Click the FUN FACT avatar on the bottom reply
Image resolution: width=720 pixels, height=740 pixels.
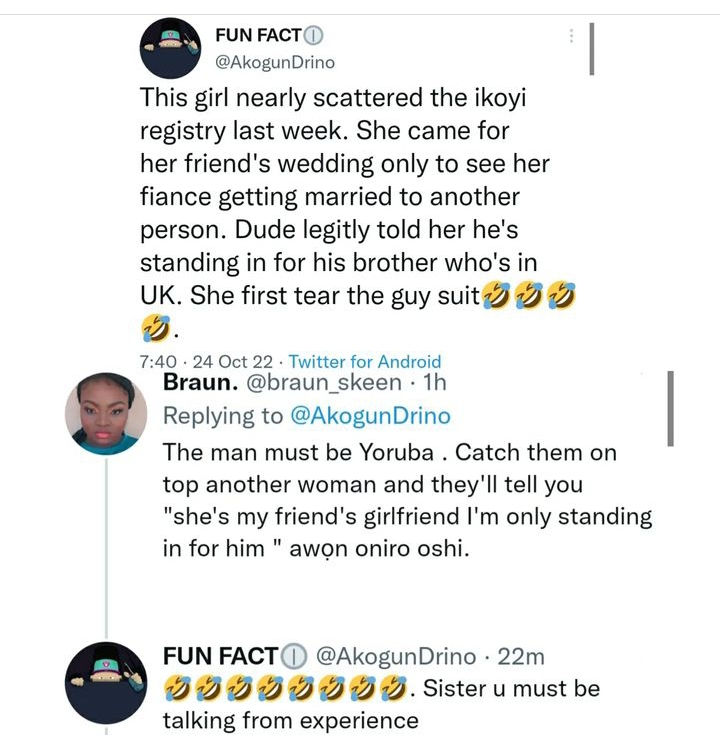point(105,683)
